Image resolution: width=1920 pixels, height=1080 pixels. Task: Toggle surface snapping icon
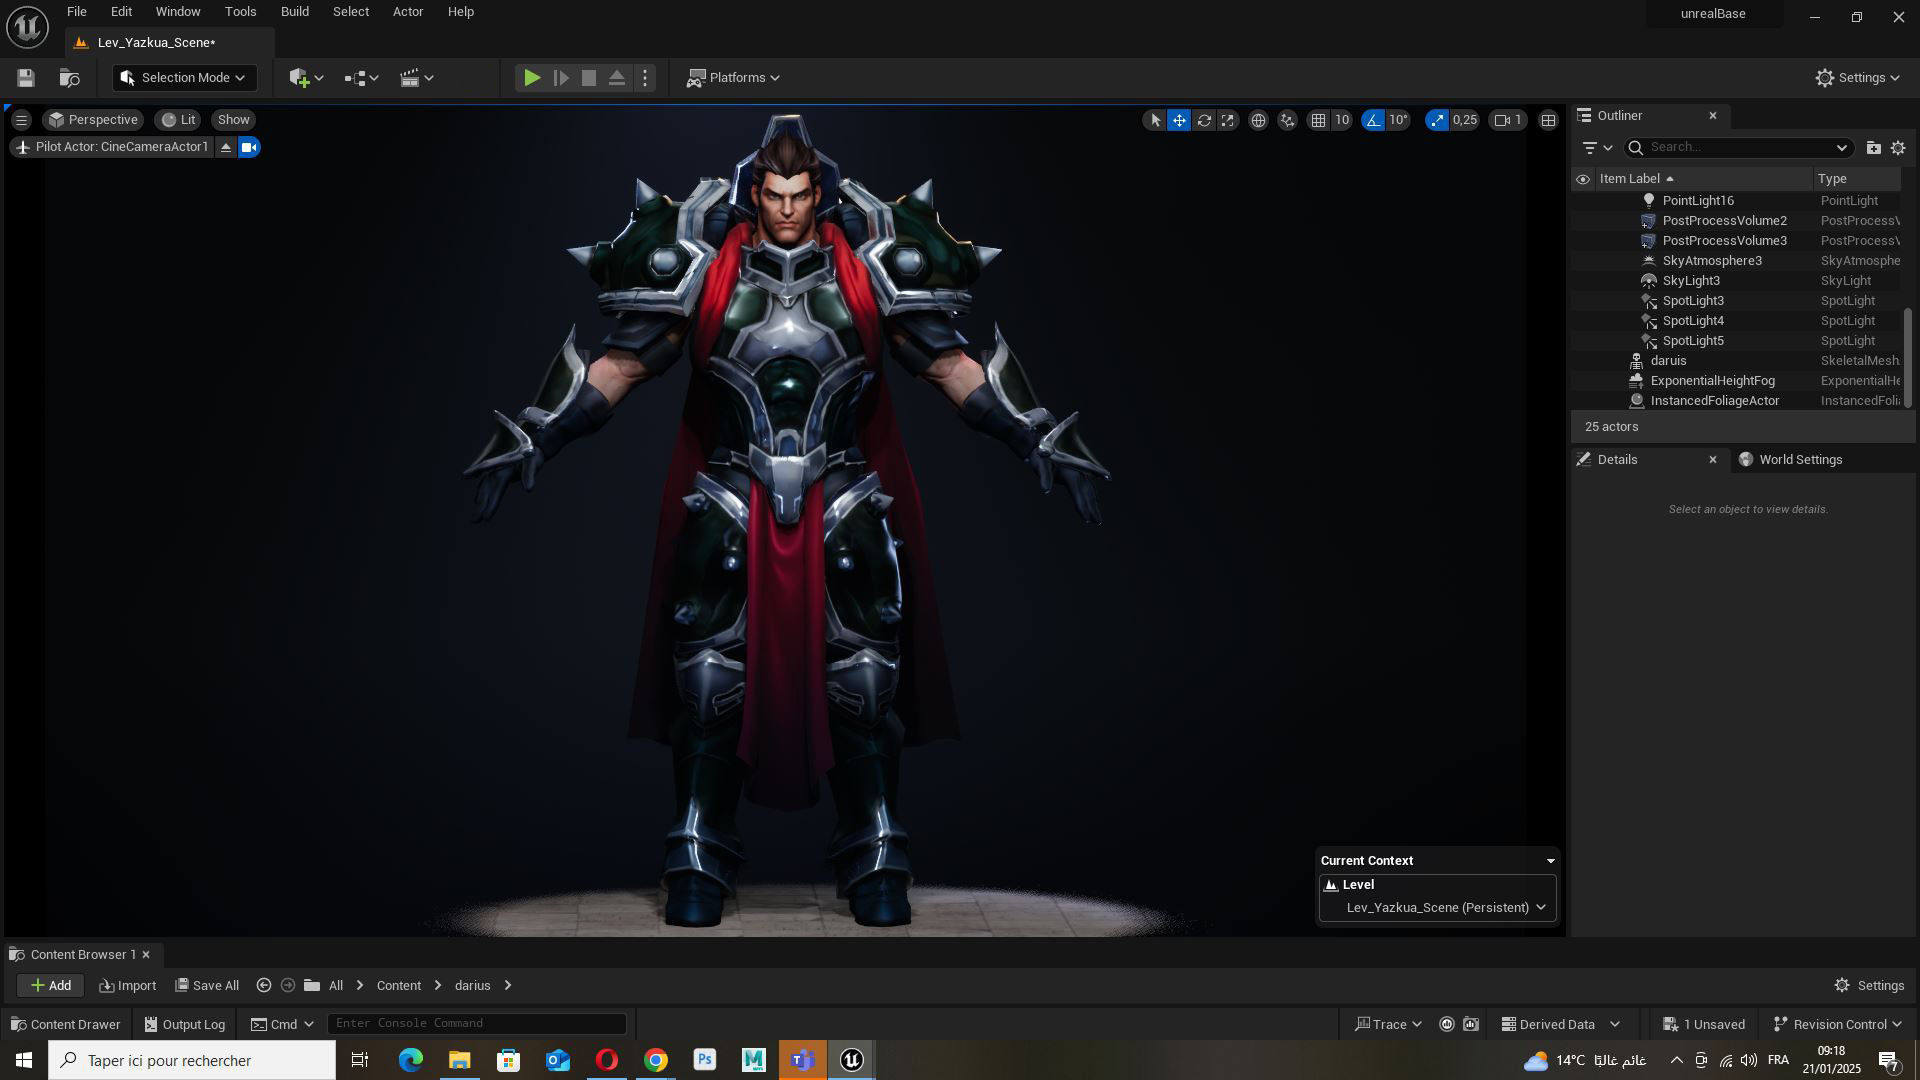click(1287, 120)
